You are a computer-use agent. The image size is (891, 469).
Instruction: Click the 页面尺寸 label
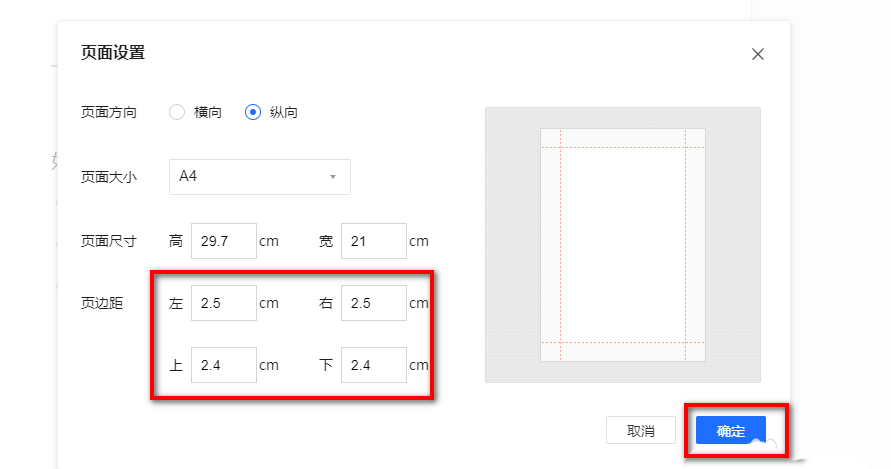click(109, 241)
